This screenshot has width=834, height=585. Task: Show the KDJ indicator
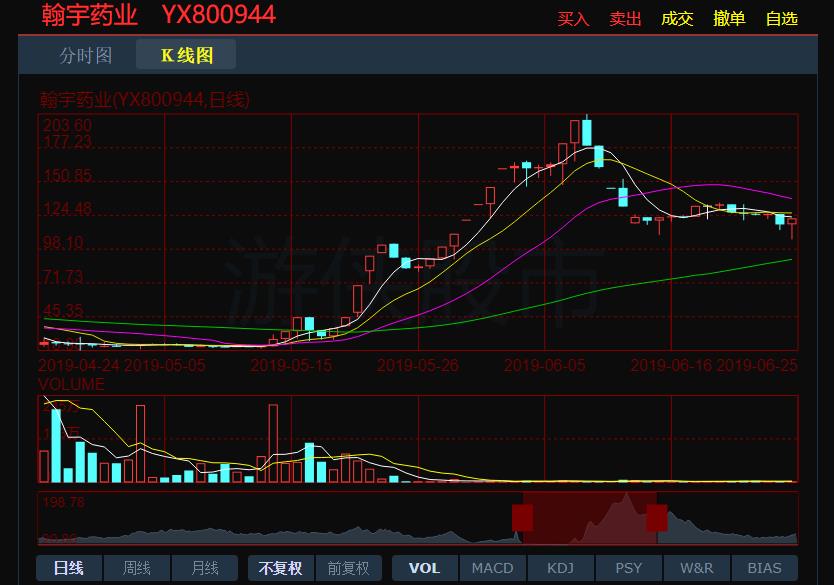pyautogui.click(x=561, y=568)
